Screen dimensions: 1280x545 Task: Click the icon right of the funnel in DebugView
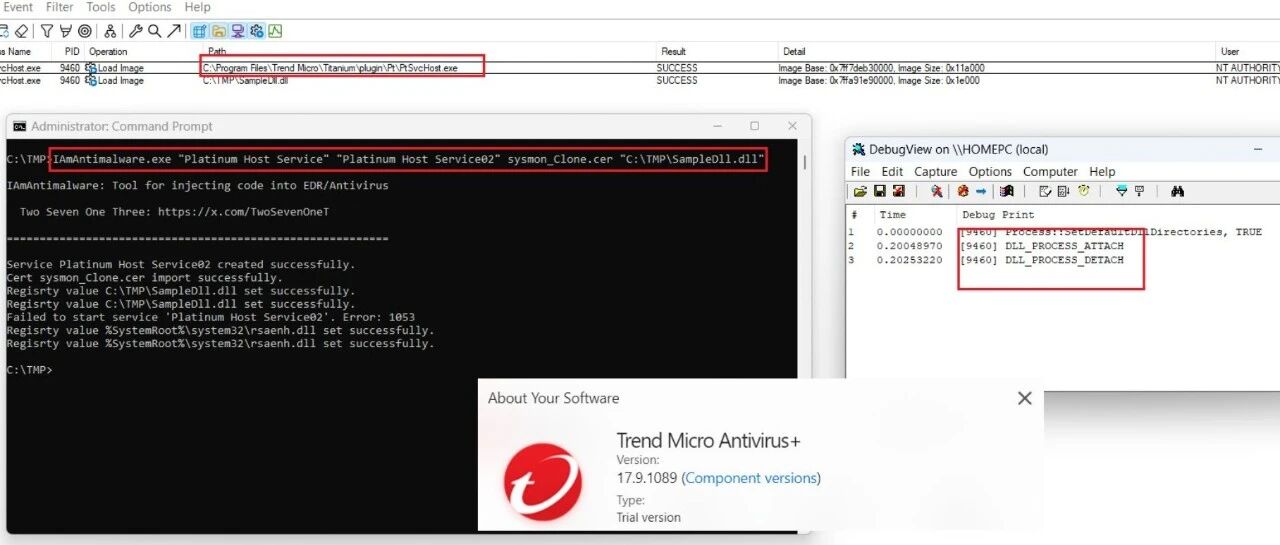[x=1139, y=191]
